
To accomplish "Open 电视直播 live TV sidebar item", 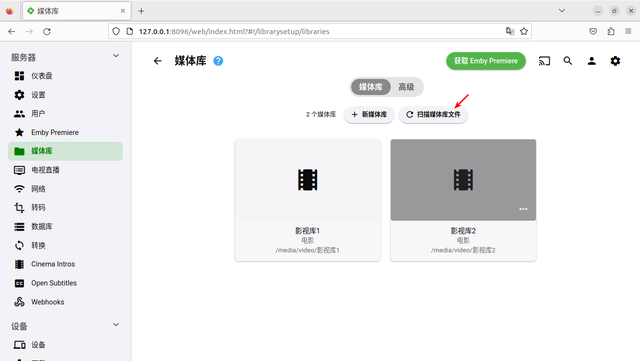I will tap(65, 170).
